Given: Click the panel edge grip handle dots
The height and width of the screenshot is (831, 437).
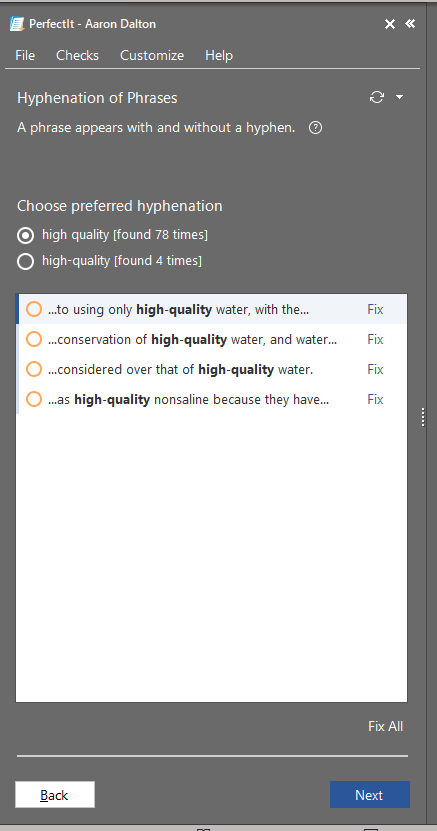Looking at the screenshot, I should coord(423,417).
